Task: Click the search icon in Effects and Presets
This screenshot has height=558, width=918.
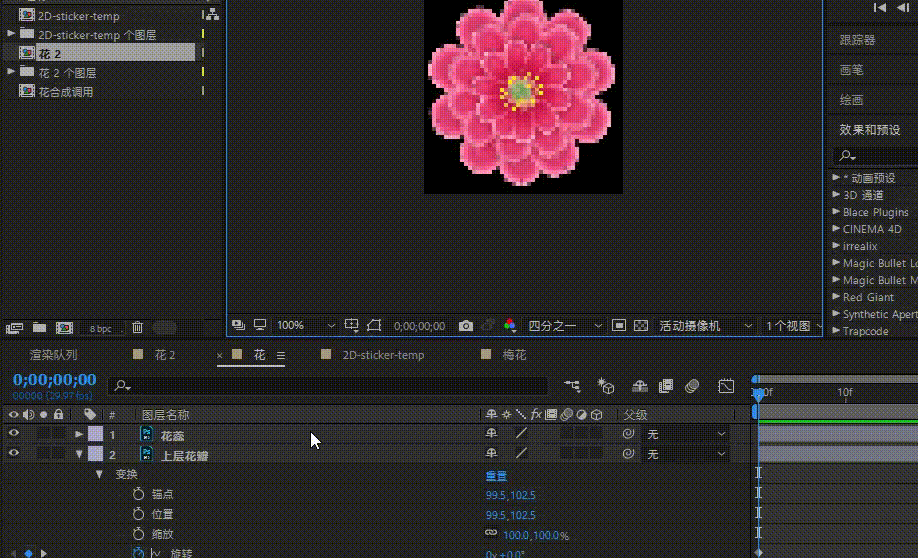Action: tap(847, 156)
